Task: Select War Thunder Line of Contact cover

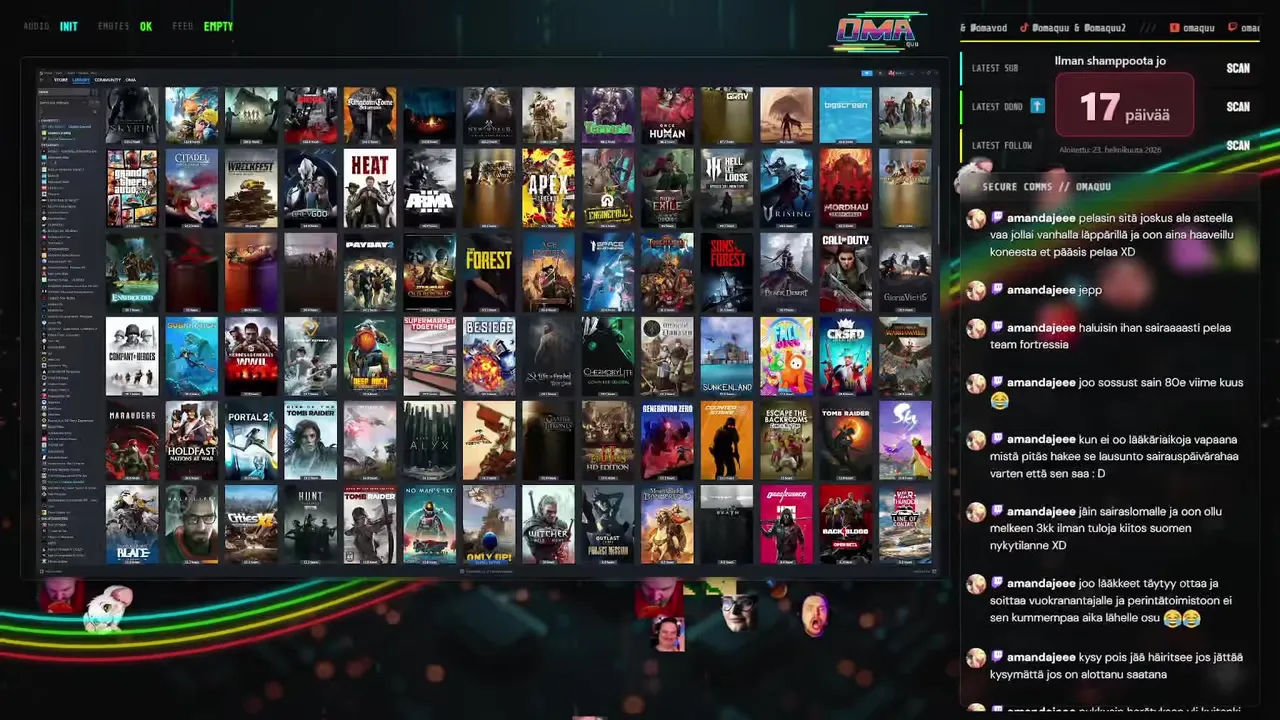Action: pos(905,524)
